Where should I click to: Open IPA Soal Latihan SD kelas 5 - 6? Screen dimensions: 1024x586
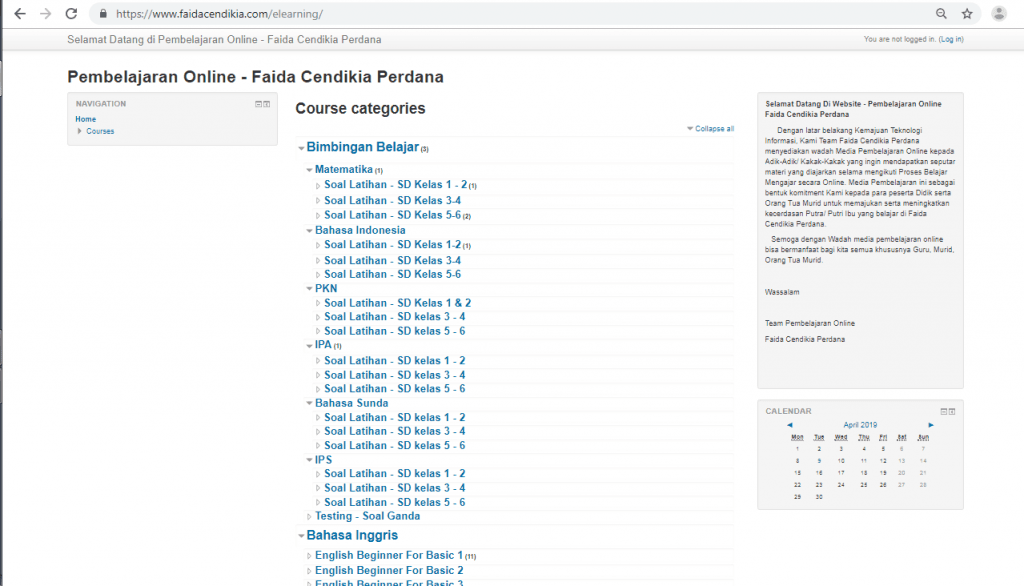(394, 389)
